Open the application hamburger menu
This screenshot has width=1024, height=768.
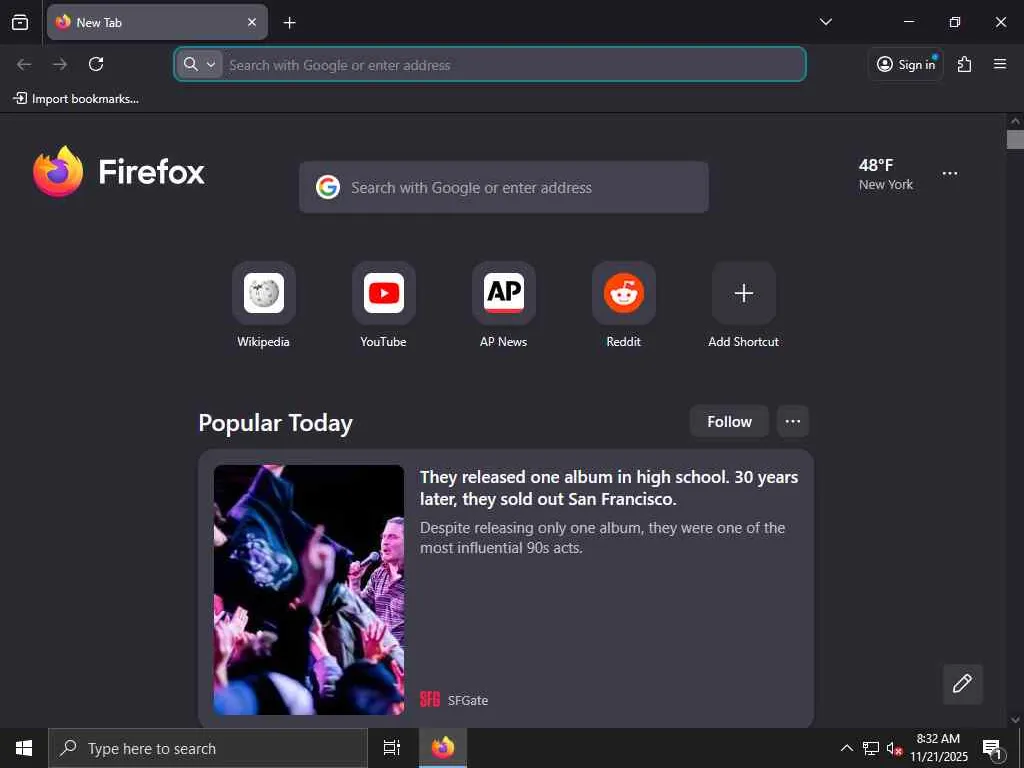(999, 64)
